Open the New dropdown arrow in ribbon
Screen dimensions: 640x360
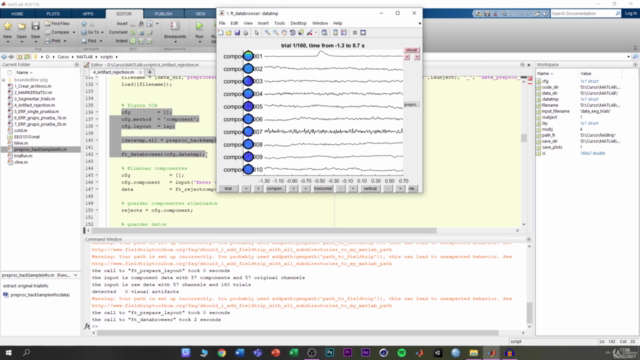pos(7,42)
